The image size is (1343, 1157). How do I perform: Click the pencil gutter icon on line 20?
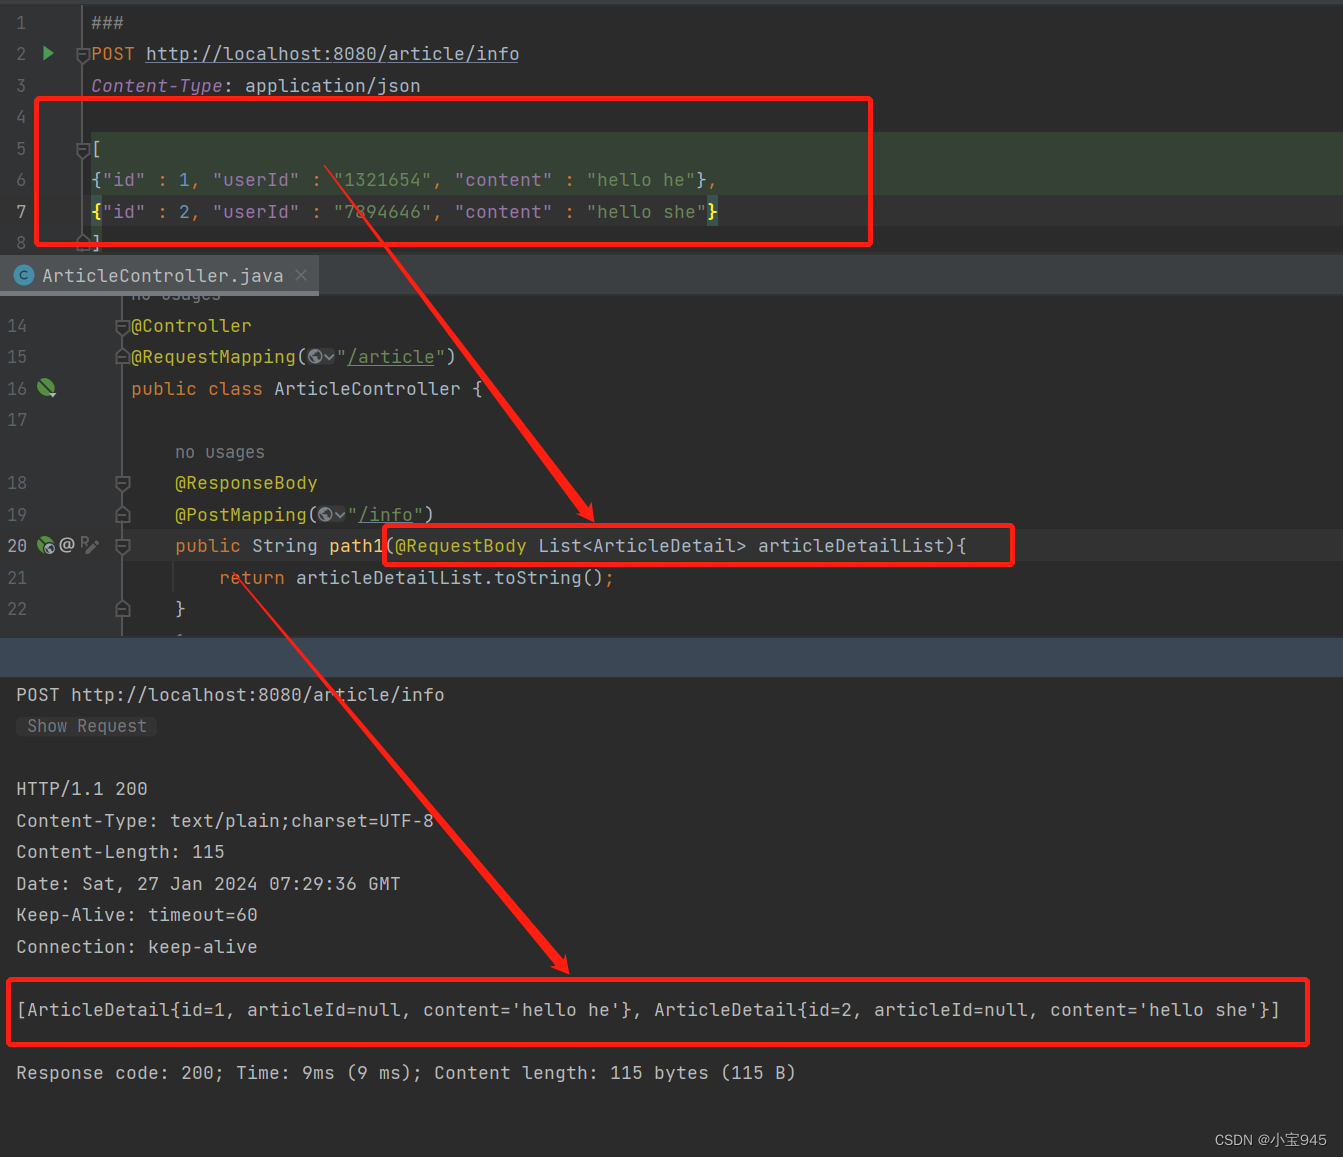[90, 545]
